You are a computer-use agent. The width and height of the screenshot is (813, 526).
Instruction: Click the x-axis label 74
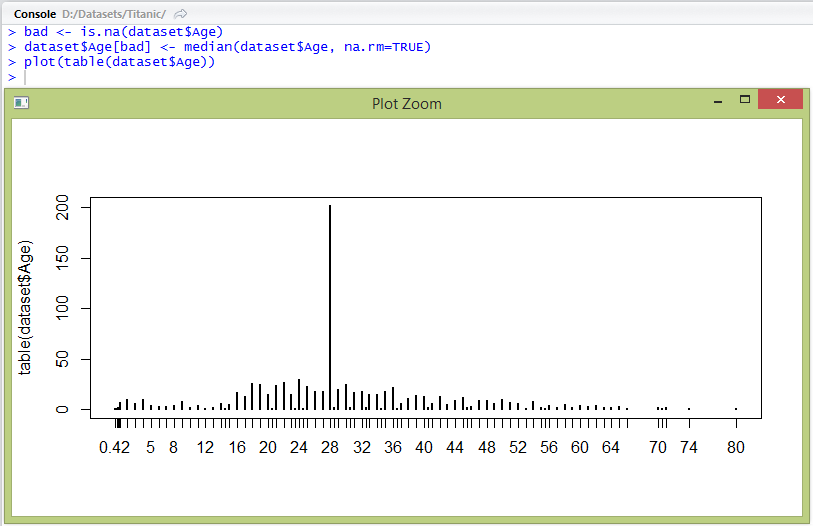689,447
